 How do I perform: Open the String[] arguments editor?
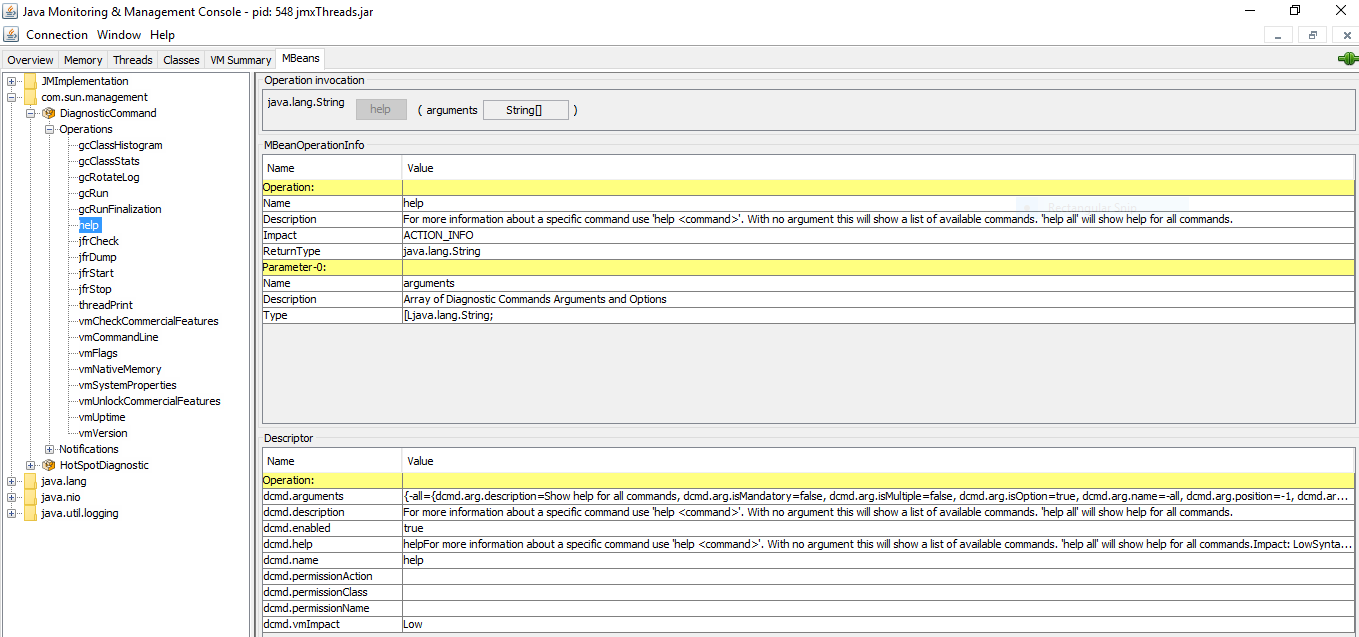(525, 109)
